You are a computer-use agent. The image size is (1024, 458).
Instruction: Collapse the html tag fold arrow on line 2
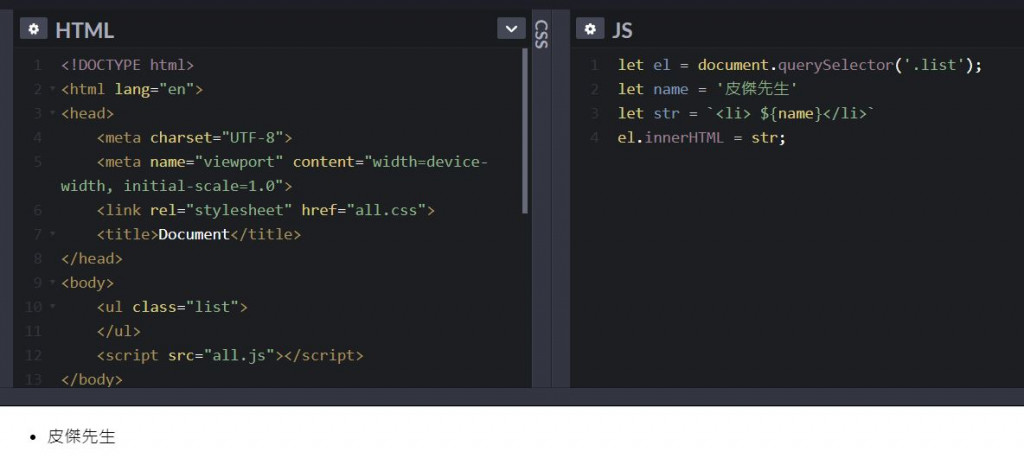click(x=52, y=89)
